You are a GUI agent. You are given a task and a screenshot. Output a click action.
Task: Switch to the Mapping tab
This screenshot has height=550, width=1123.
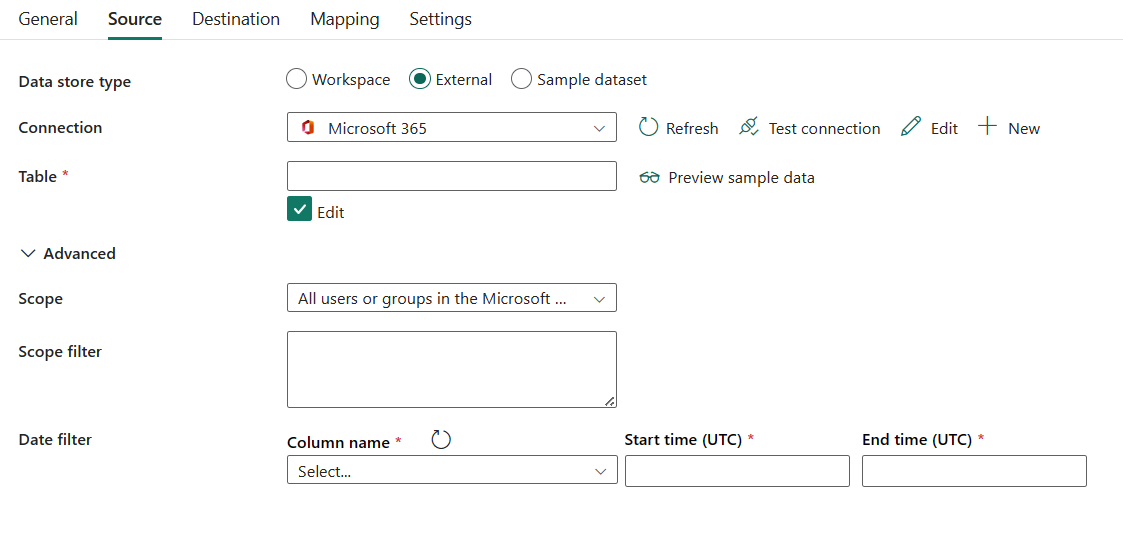(x=344, y=19)
